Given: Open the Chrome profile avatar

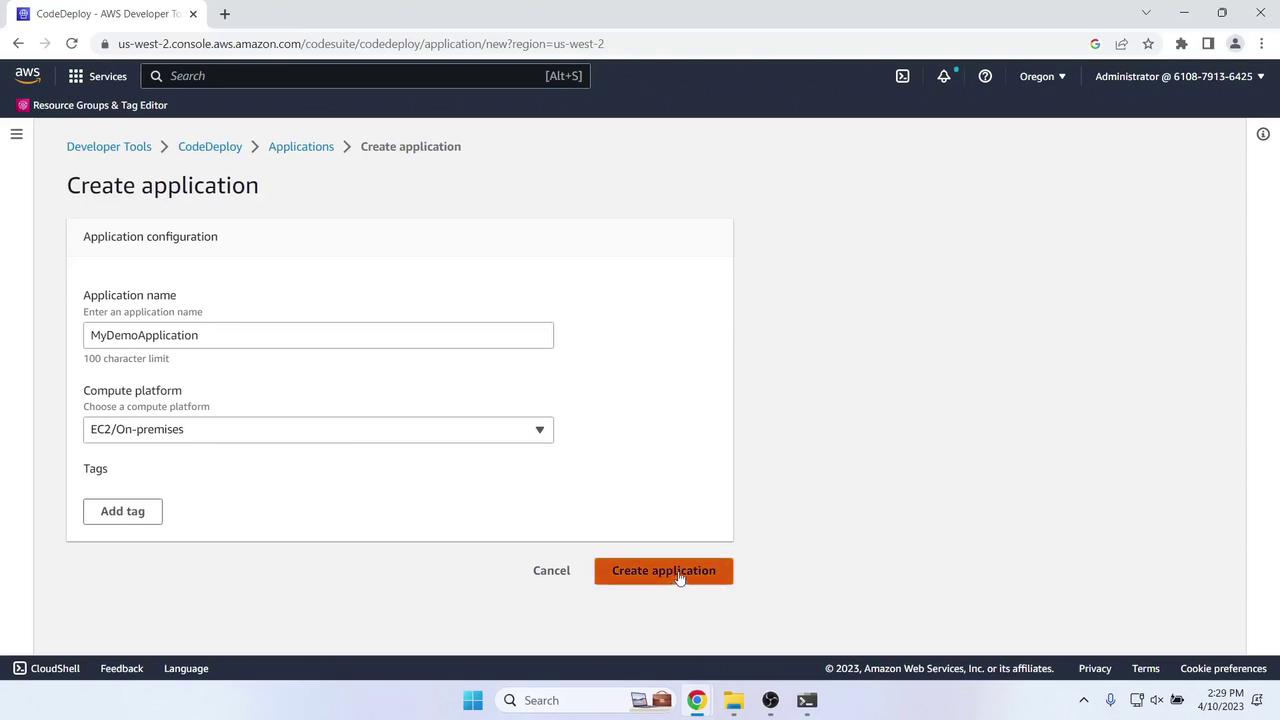Looking at the screenshot, I should coord(1235,44).
